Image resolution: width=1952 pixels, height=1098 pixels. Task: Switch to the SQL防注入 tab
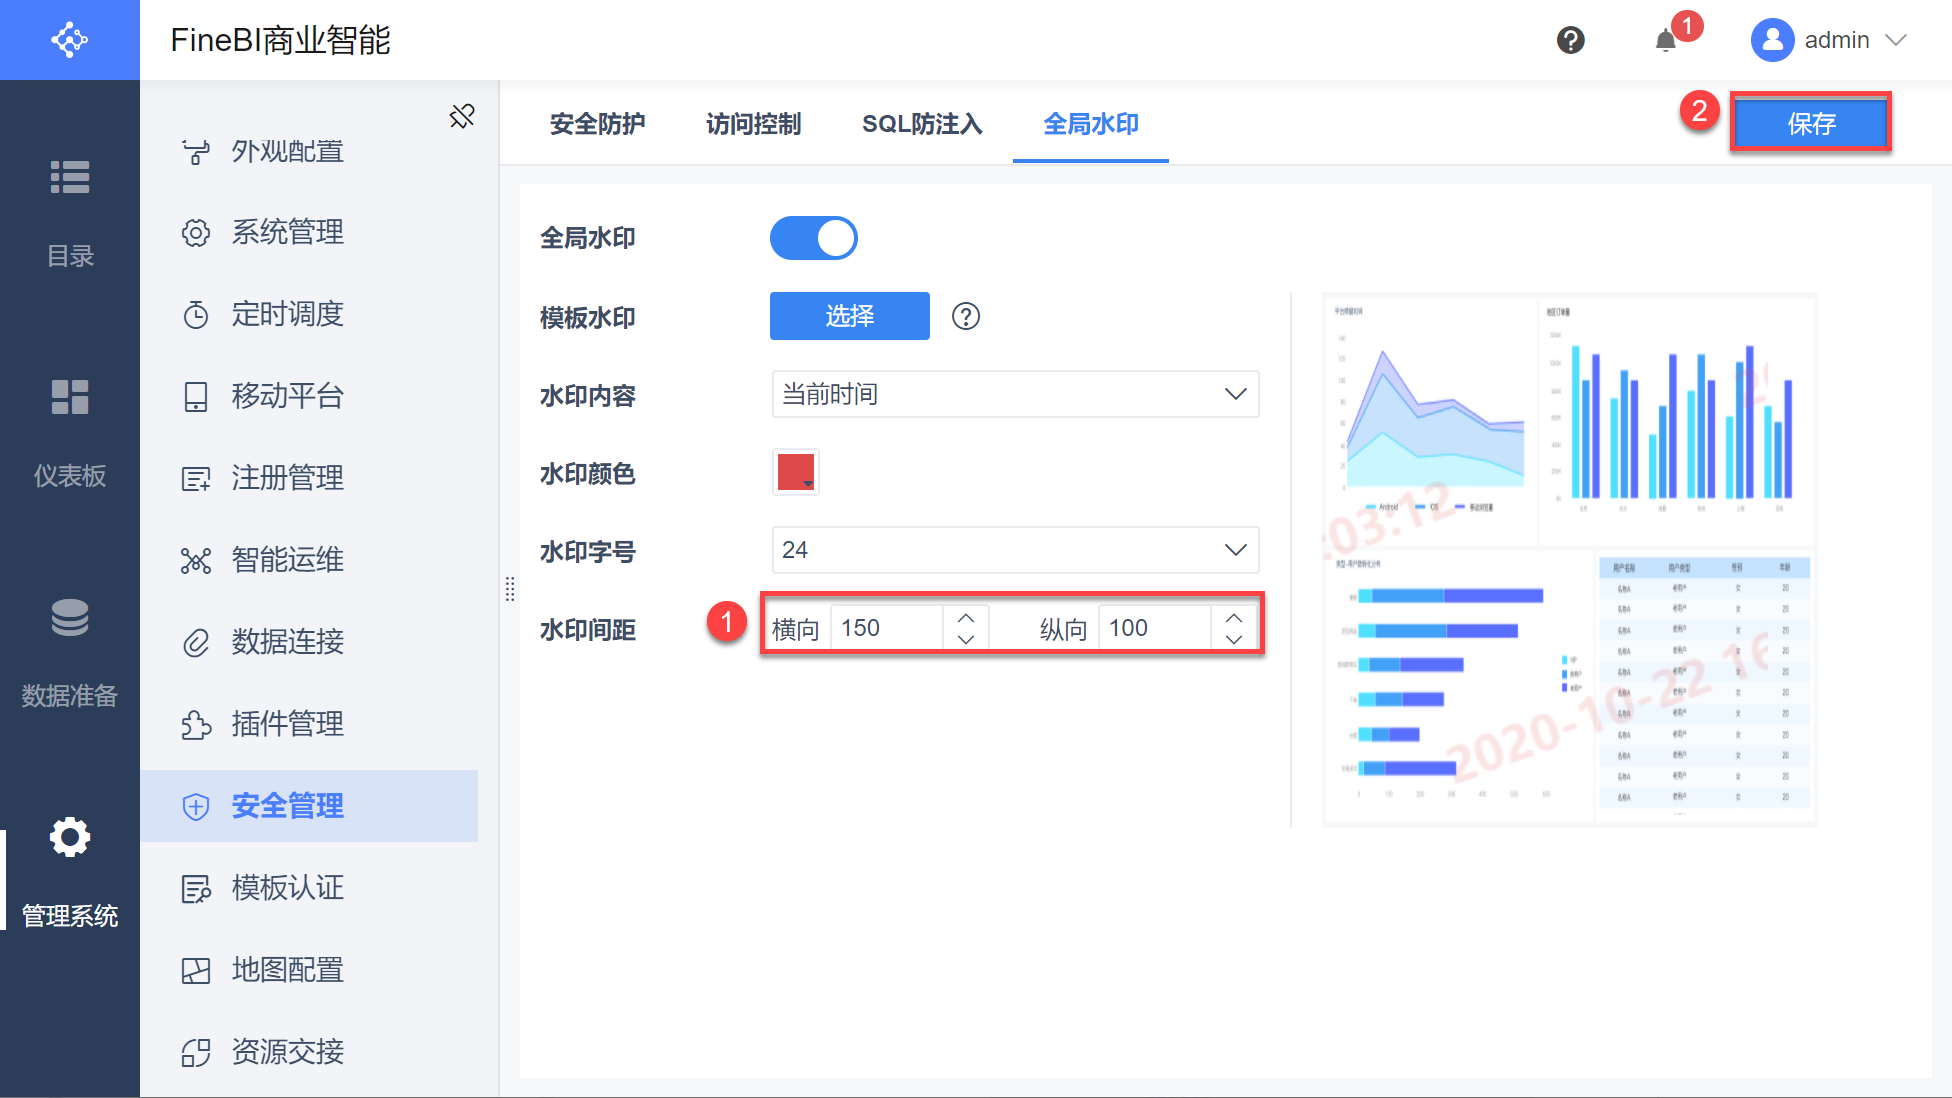922,124
